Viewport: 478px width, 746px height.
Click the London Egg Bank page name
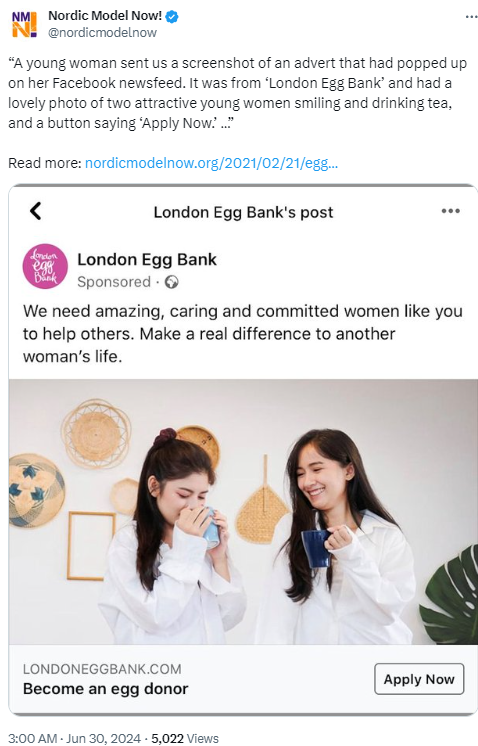(146, 260)
